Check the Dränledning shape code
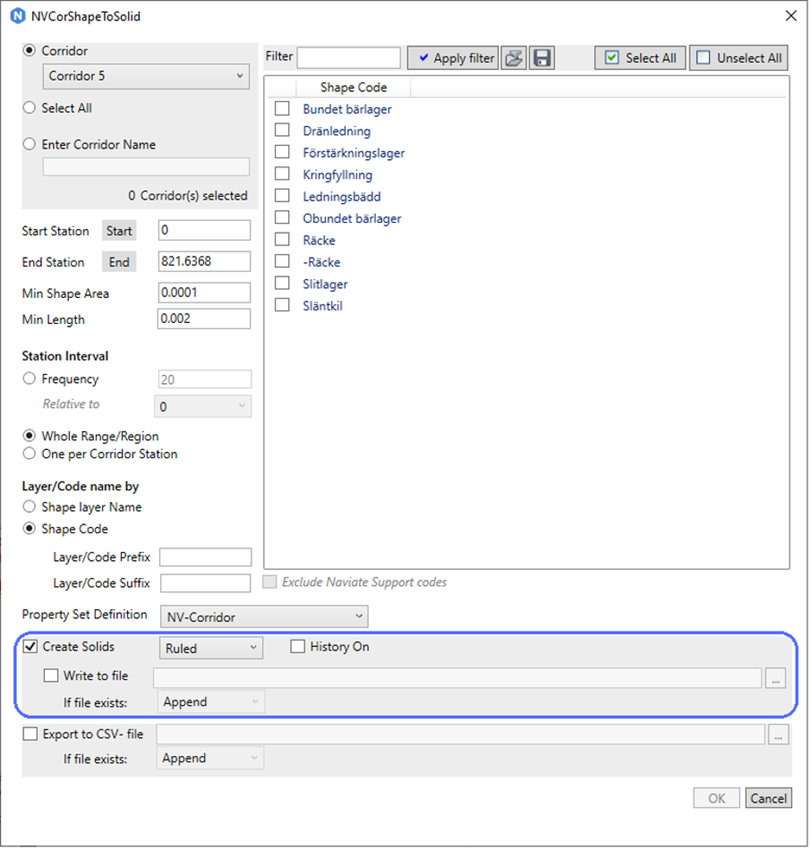Image resolution: width=811 pixels, height=850 pixels. [282, 131]
